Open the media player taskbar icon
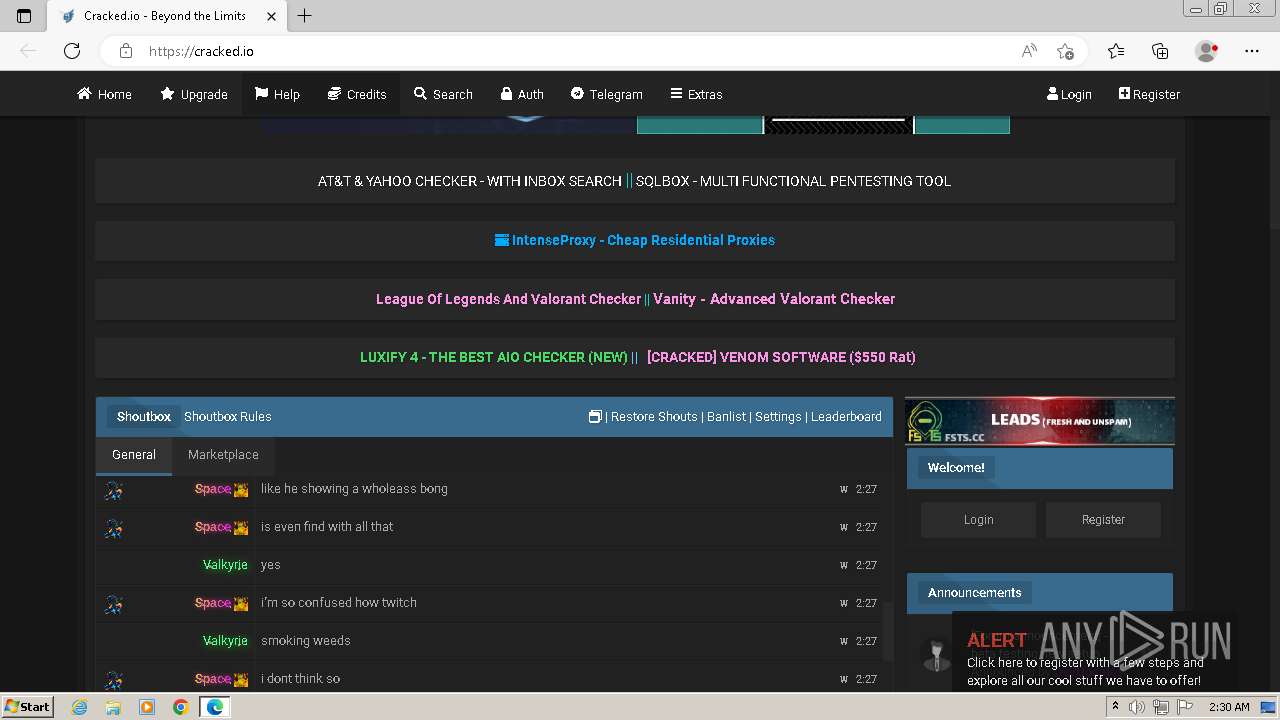1280x720 pixels. click(147, 707)
